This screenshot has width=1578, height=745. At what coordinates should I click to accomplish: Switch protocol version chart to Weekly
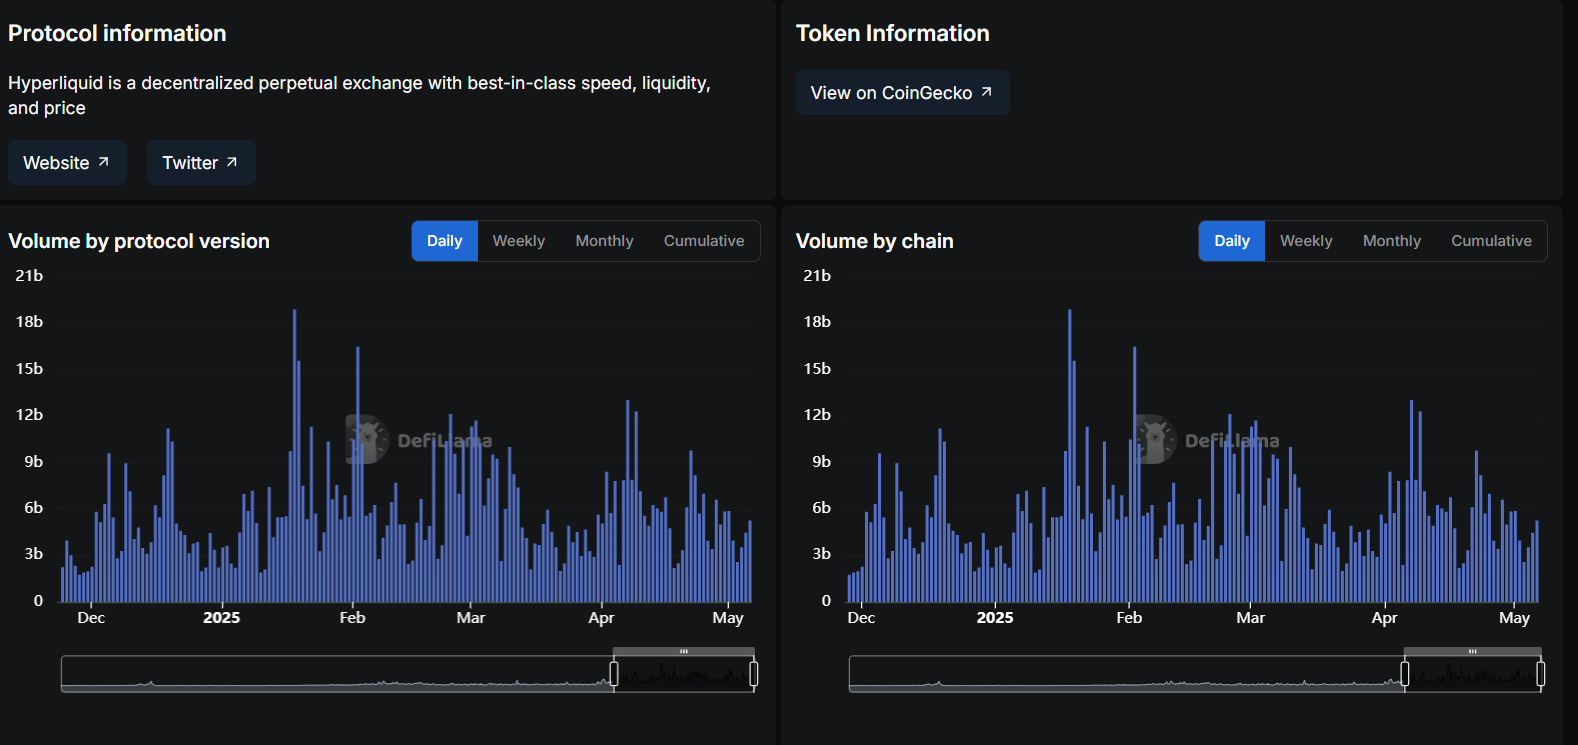tap(519, 241)
